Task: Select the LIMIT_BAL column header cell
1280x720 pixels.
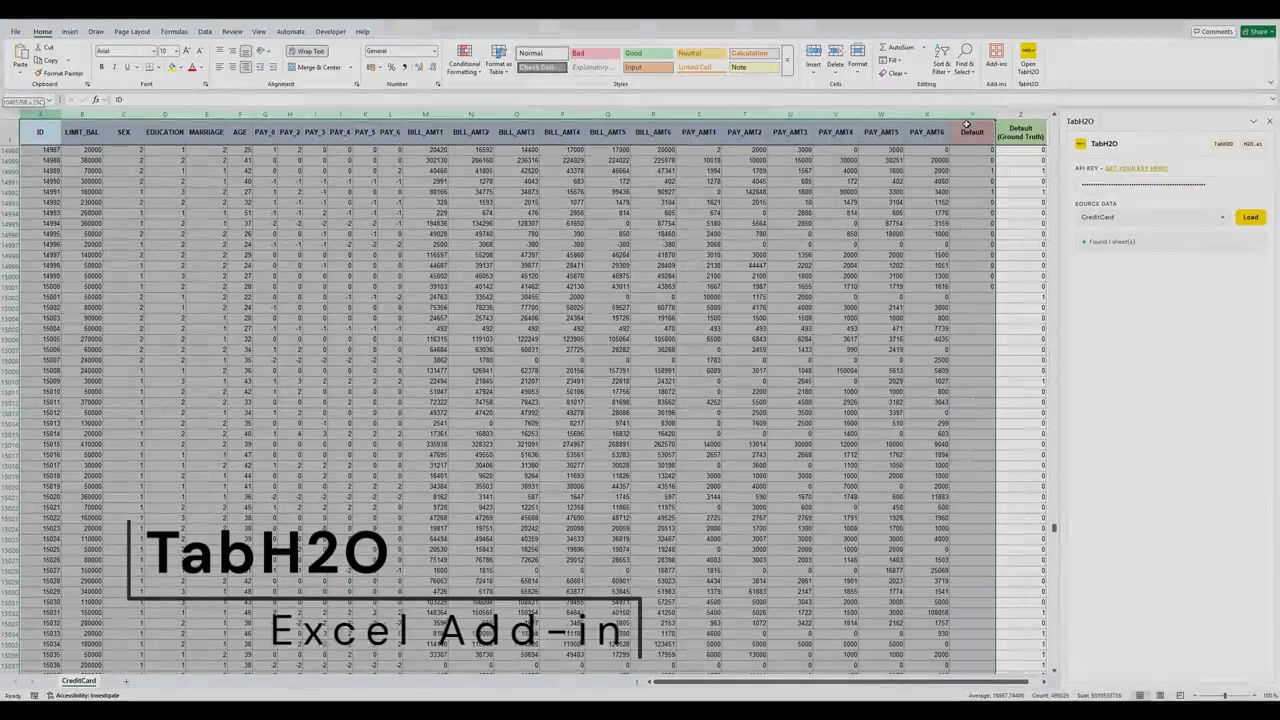Action: click(x=82, y=132)
